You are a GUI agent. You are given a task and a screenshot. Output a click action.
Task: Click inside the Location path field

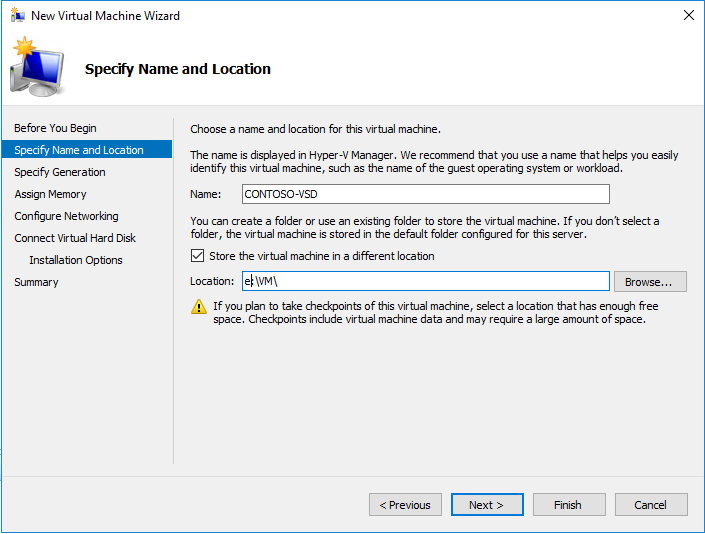pyautogui.click(x=425, y=282)
